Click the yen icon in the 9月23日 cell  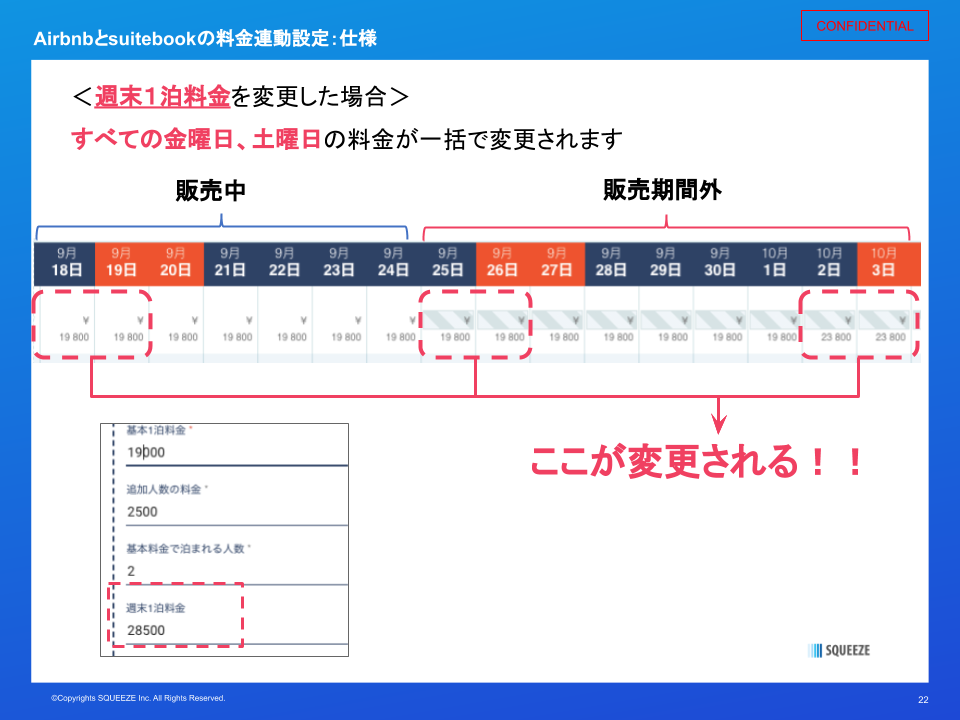pyautogui.click(x=358, y=320)
